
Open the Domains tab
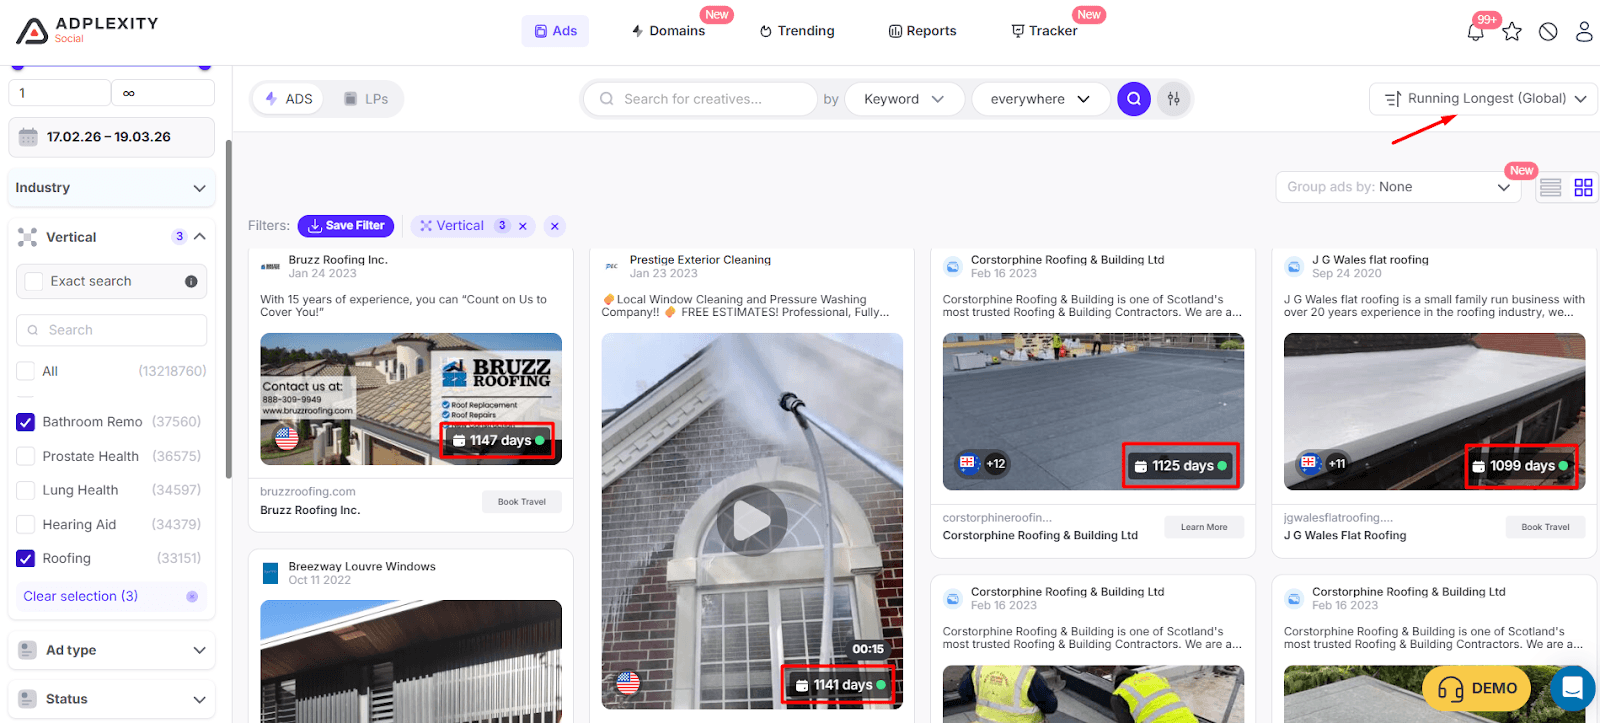[668, 31]
